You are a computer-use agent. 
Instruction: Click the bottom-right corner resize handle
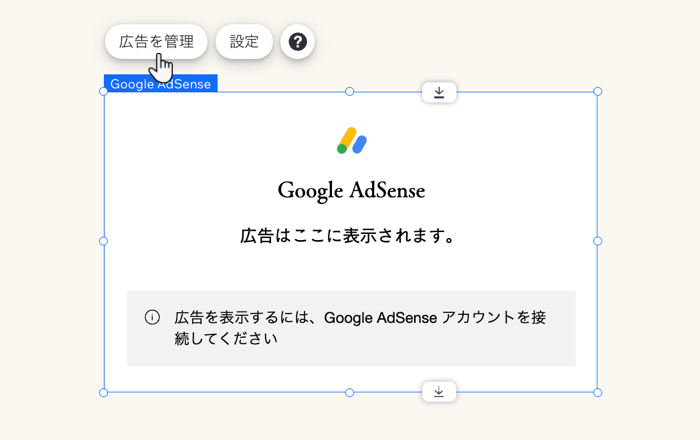coord(598,392)
